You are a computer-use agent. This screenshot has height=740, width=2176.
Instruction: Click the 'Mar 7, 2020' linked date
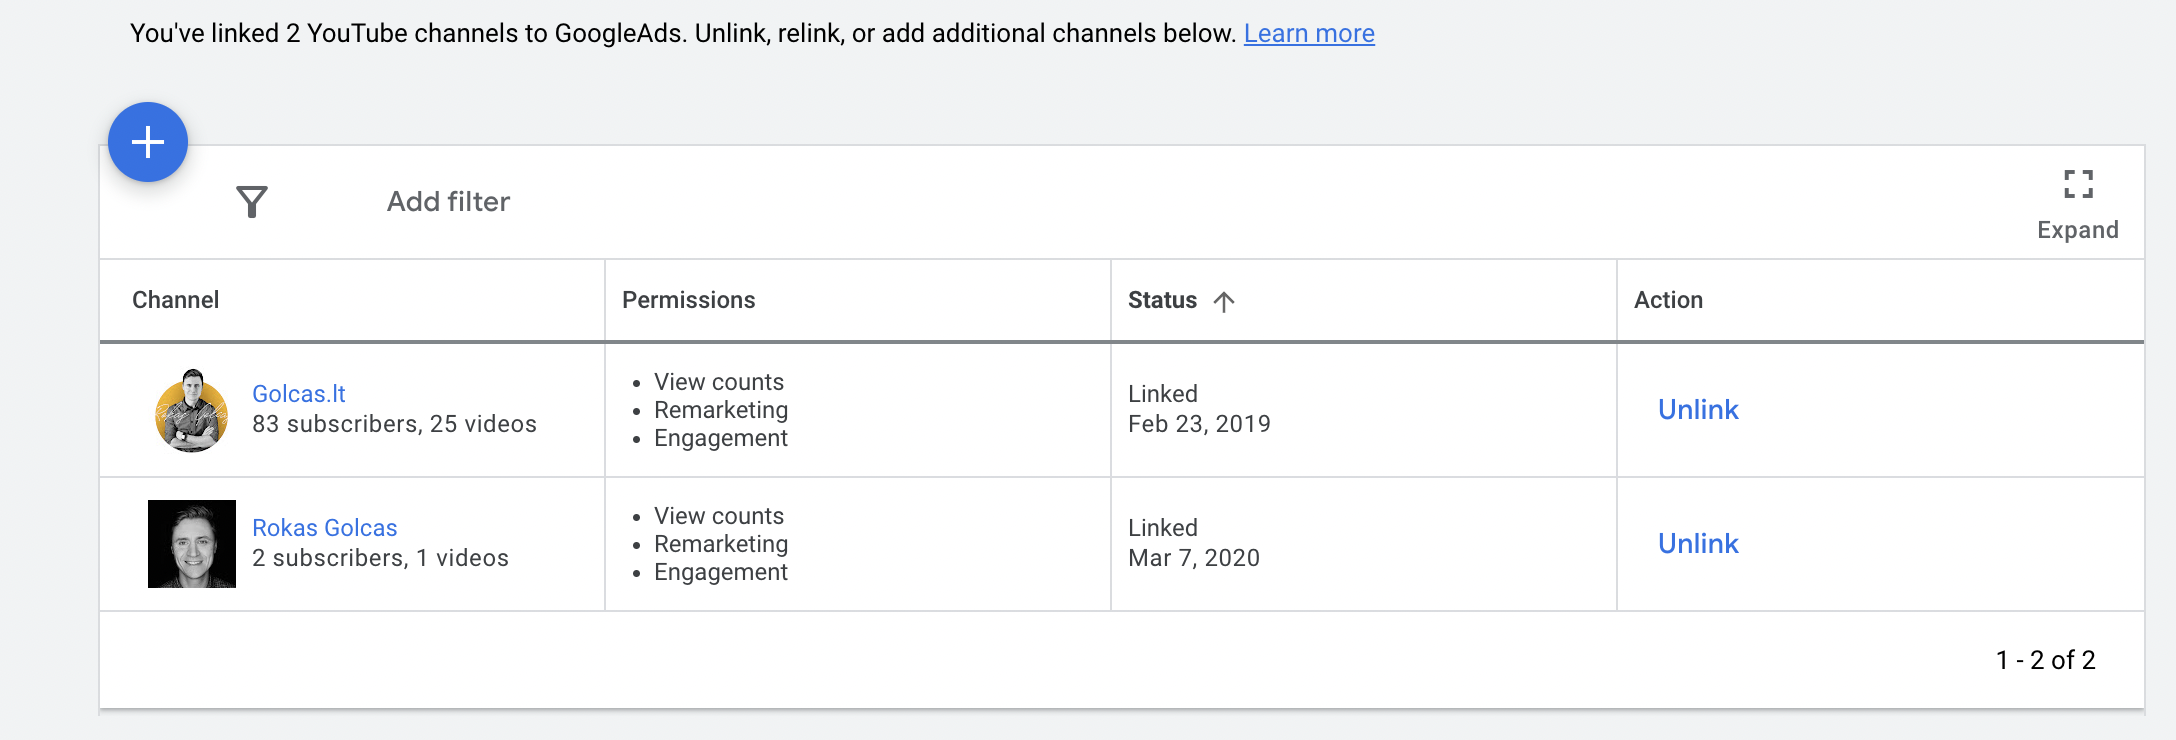click(x=1194, y=558)
